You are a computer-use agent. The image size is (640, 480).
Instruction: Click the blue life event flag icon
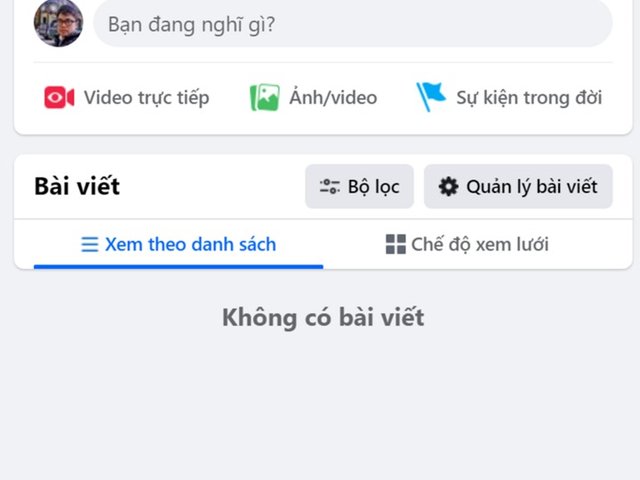pyautogui.click(x=431, y=97)
